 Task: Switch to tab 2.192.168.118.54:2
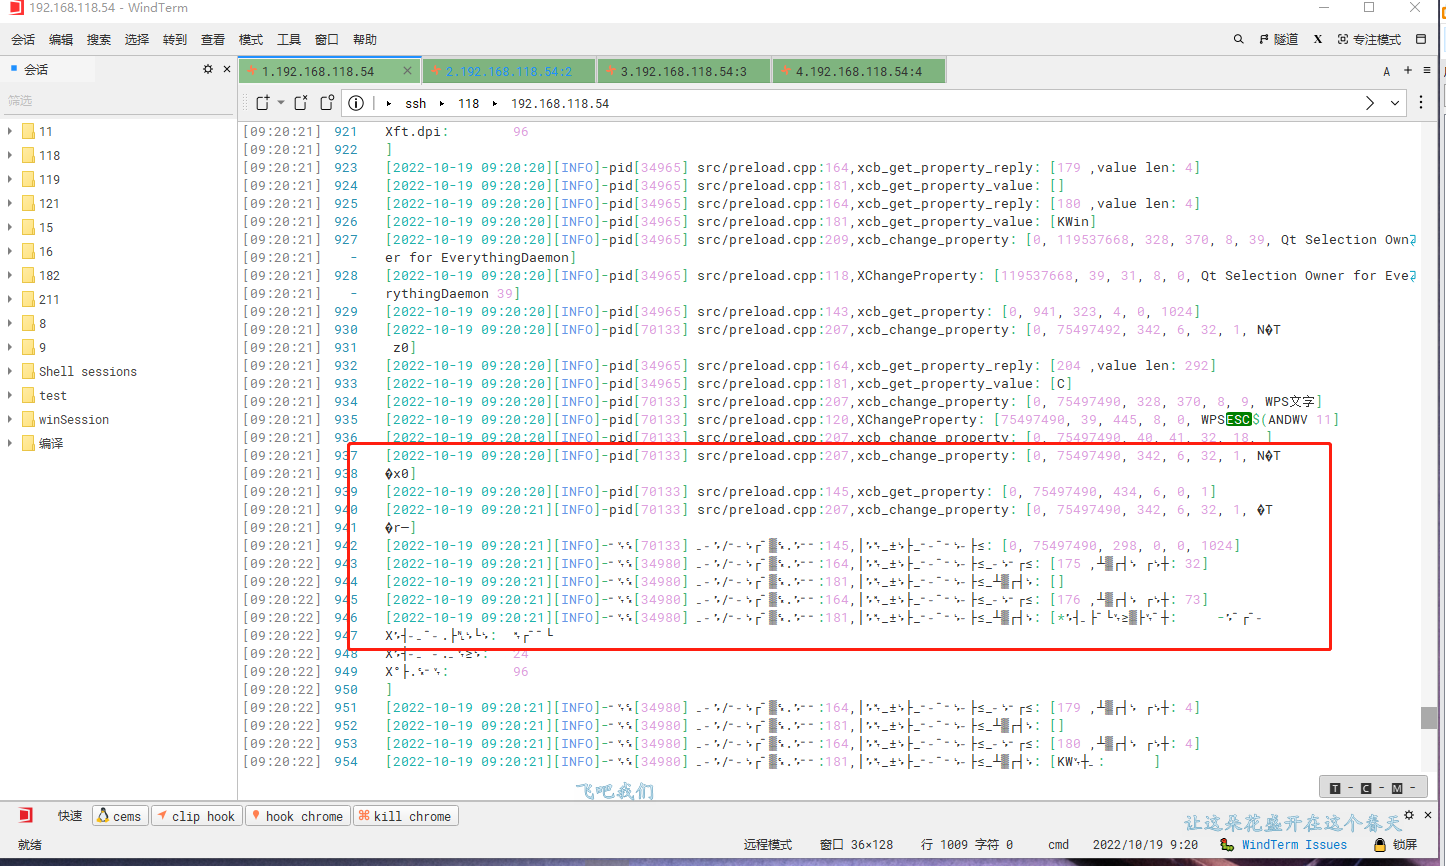click(x=509, y=71)
